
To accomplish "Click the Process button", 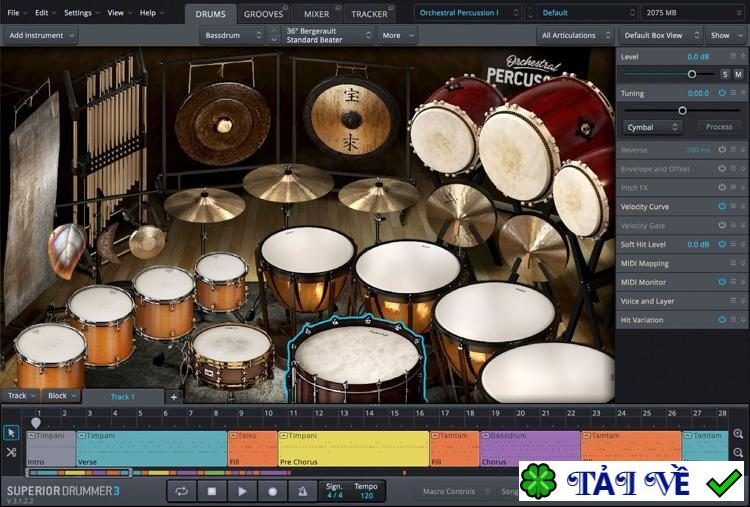I will point(718,127).
